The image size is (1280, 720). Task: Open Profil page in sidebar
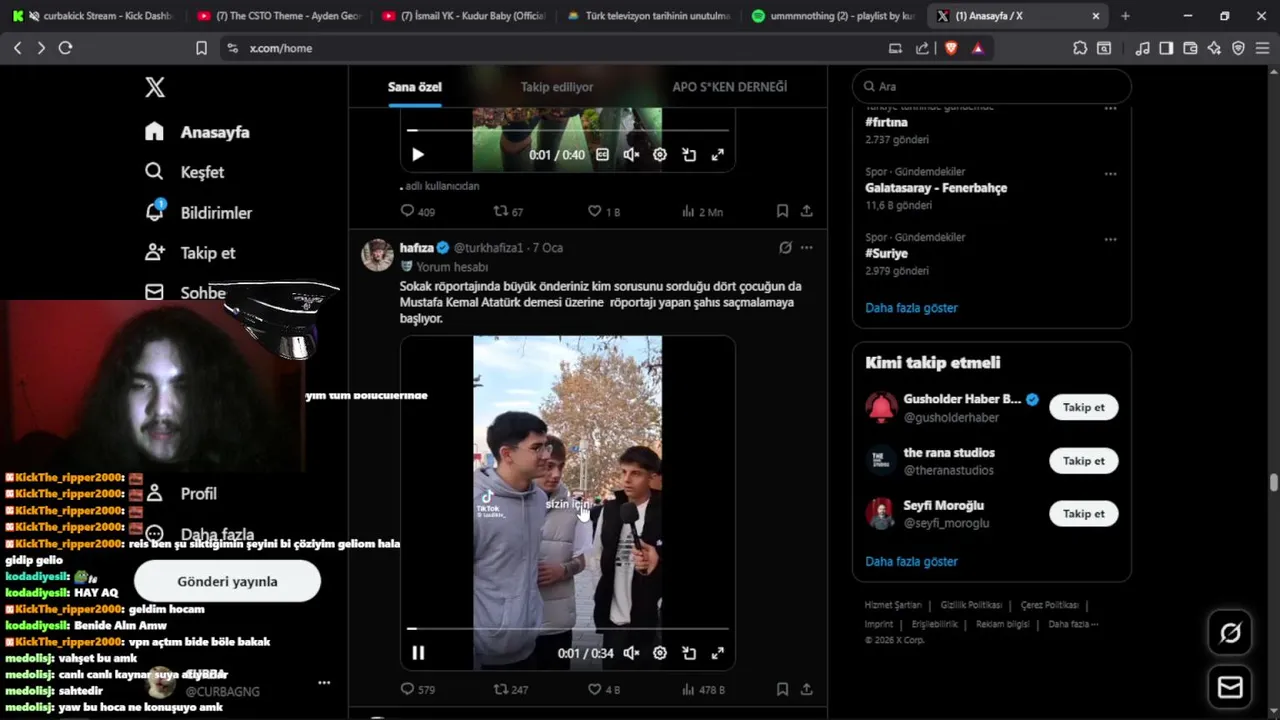(181, 493)
